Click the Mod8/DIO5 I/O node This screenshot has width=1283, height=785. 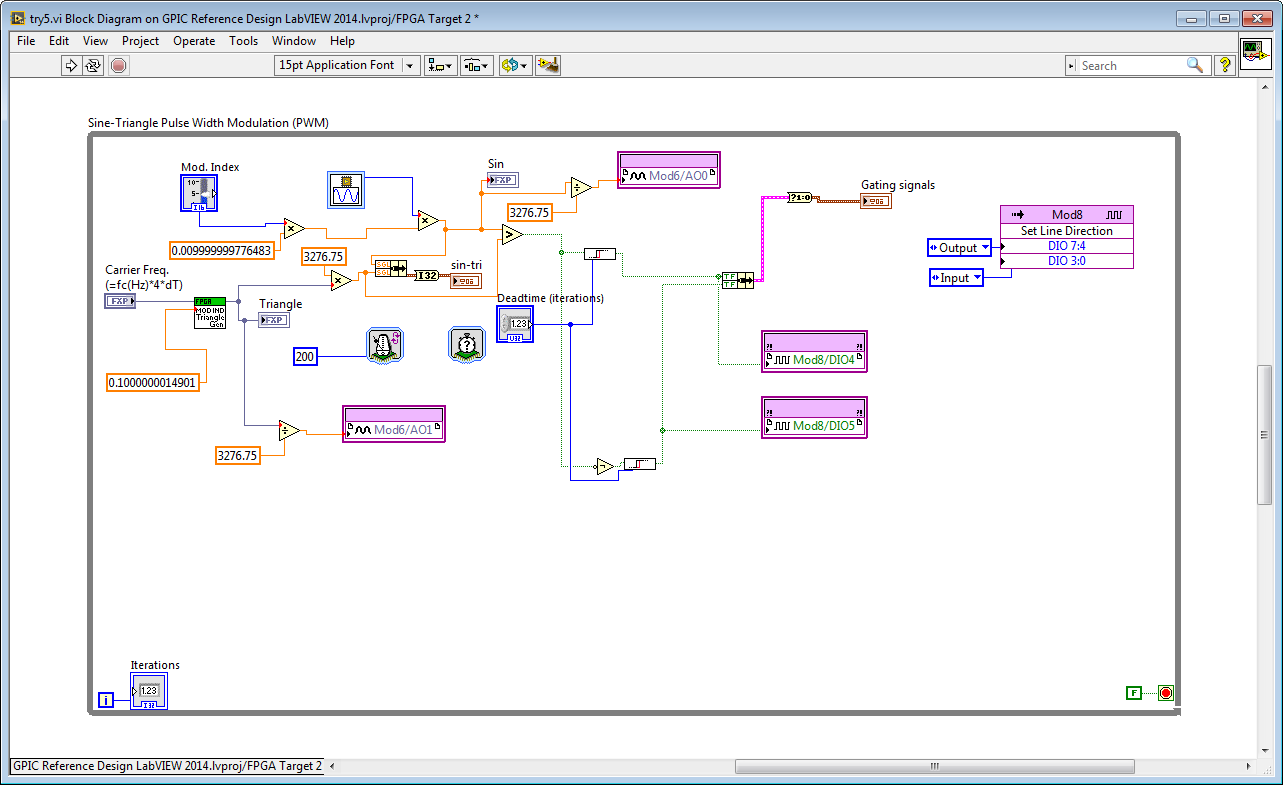click(x=814, y=418)
